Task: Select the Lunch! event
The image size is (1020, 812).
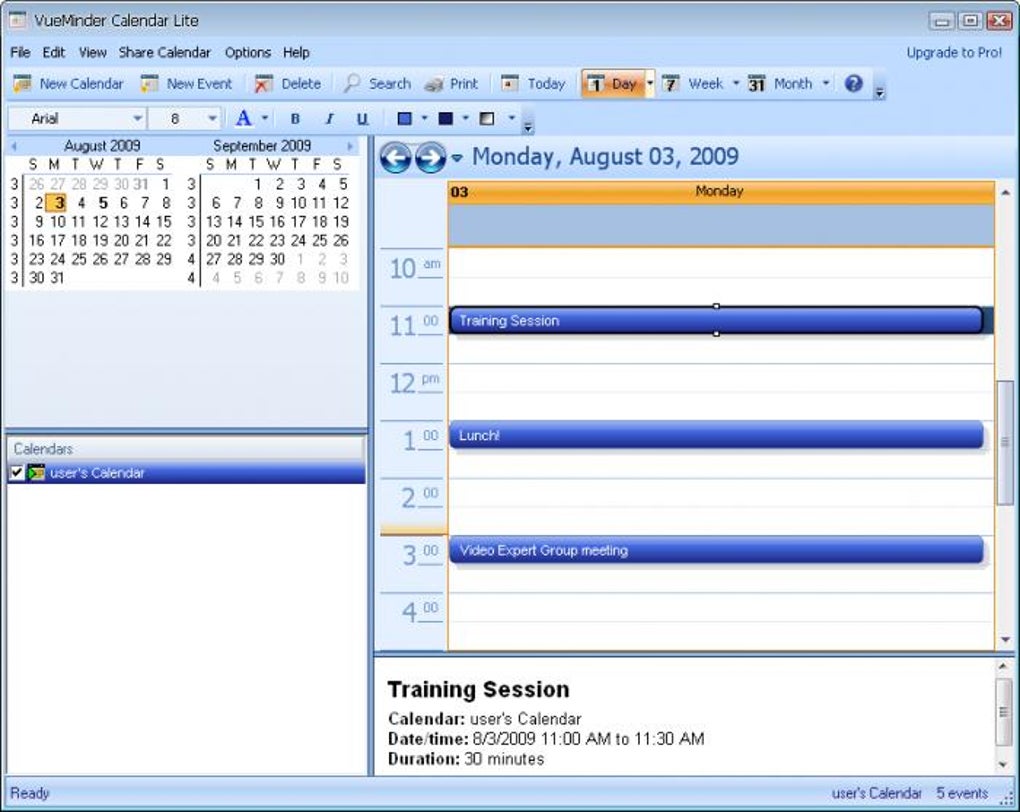Action: [716, 435]
